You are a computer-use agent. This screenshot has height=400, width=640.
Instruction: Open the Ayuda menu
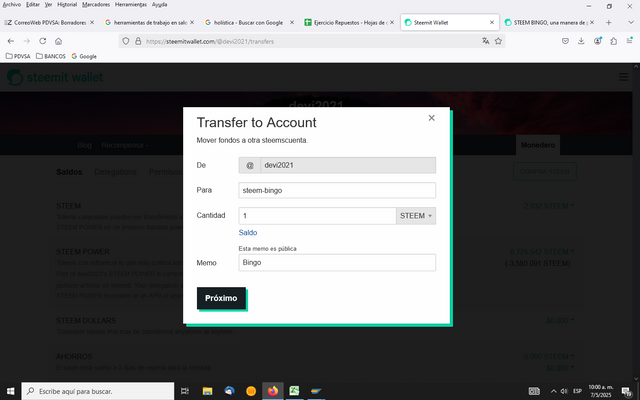159,4
